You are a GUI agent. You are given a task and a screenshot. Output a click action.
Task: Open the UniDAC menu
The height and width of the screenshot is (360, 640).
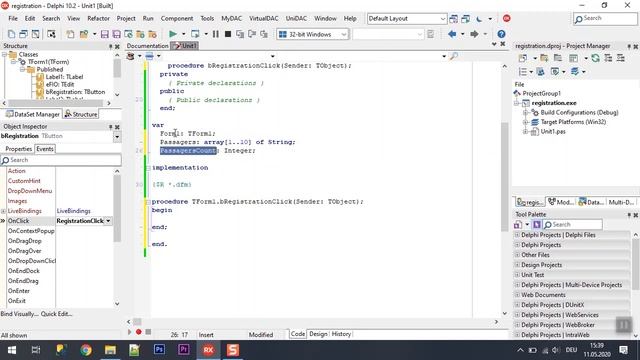pos(296,19)
